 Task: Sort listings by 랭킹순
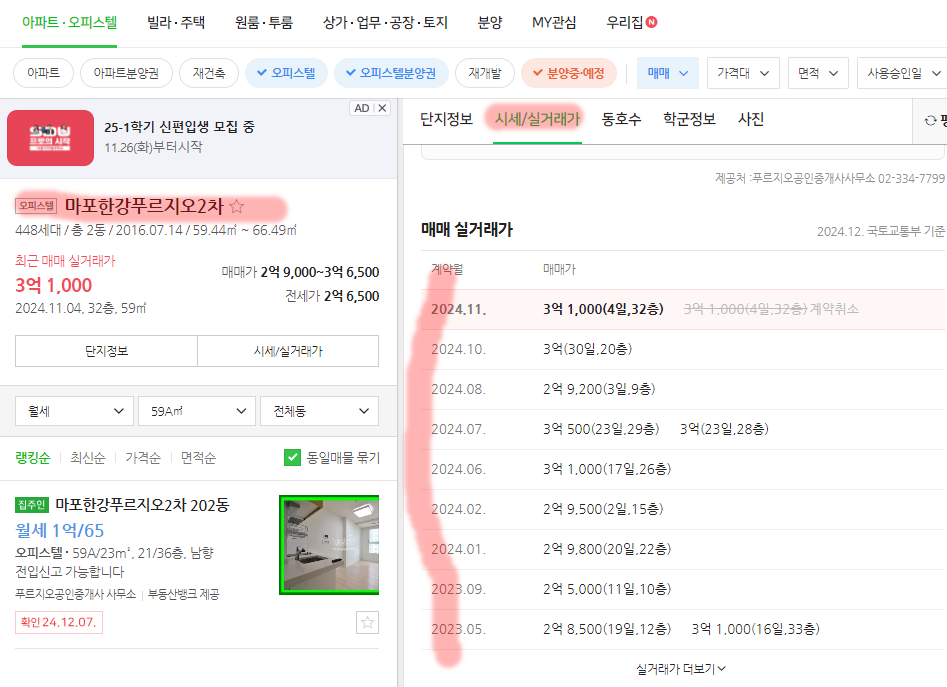33,458
